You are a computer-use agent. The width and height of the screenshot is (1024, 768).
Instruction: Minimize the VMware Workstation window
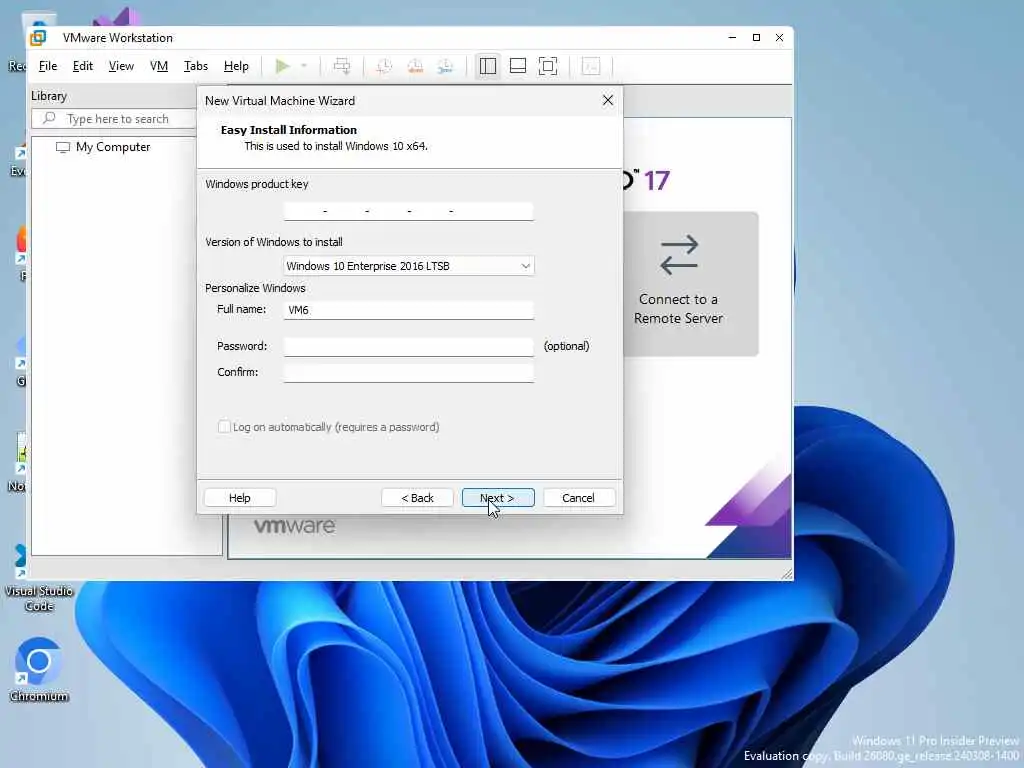tap(732, 38)
